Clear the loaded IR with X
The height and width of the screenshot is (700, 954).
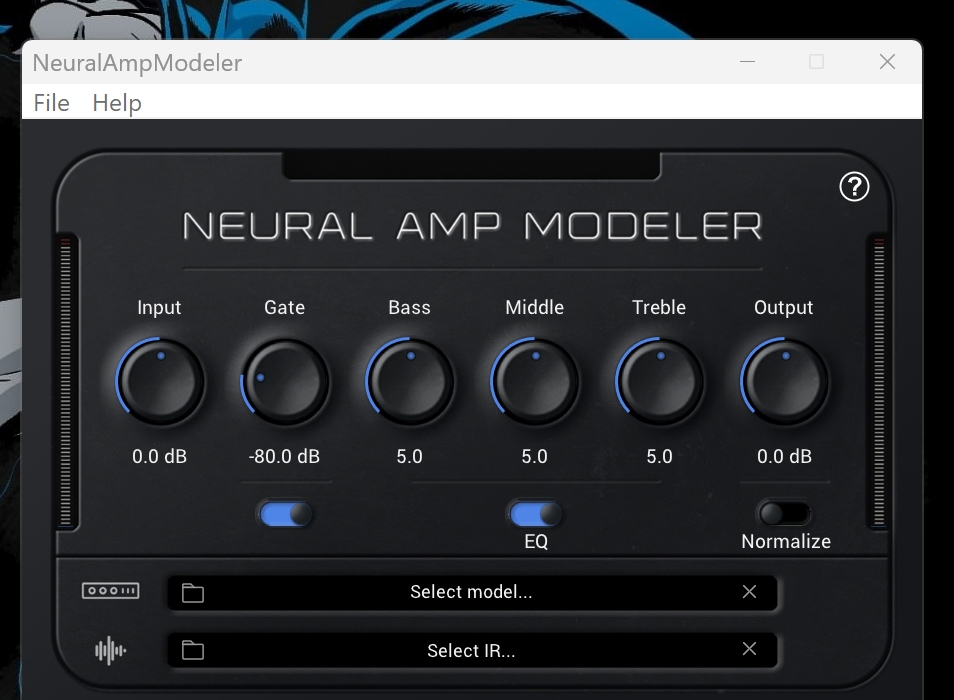(749, 649)
